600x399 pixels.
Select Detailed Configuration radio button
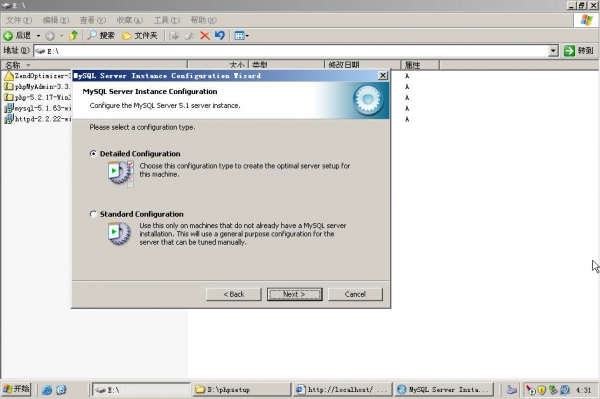[x=93, y=153]
